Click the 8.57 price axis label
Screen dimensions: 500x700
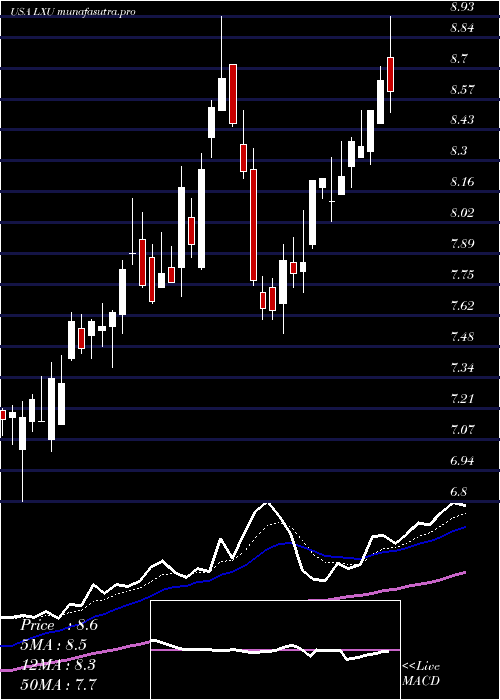[462, 89]
